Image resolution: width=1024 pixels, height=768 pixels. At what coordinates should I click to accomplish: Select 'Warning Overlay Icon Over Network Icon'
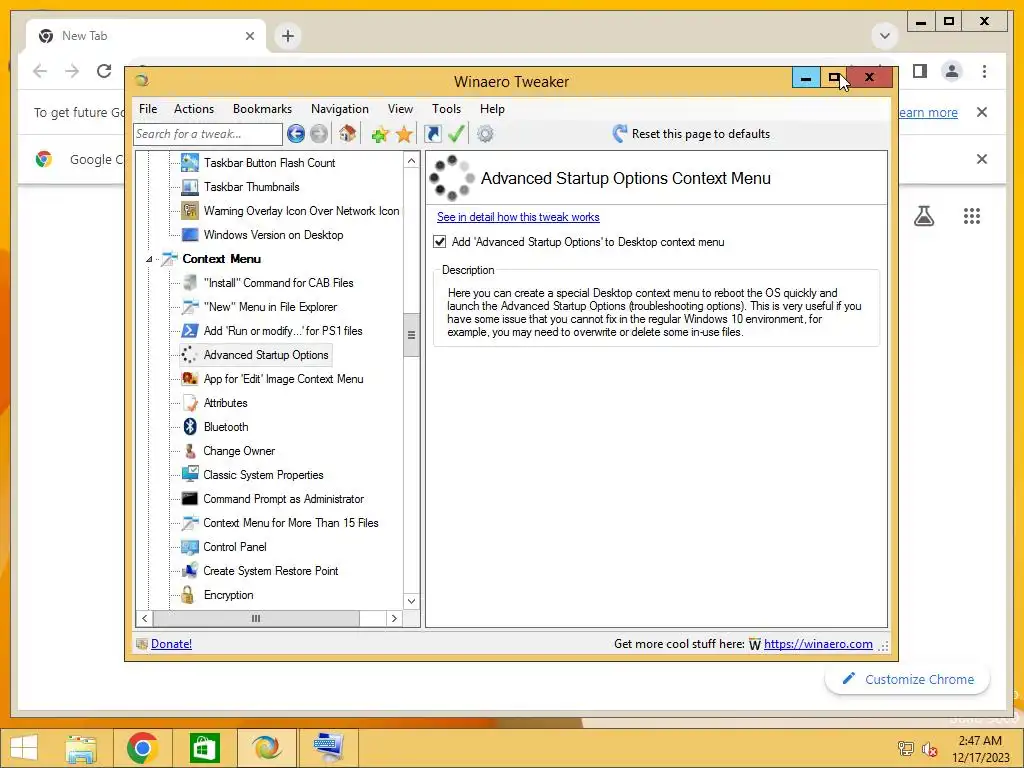click(301, 211)
